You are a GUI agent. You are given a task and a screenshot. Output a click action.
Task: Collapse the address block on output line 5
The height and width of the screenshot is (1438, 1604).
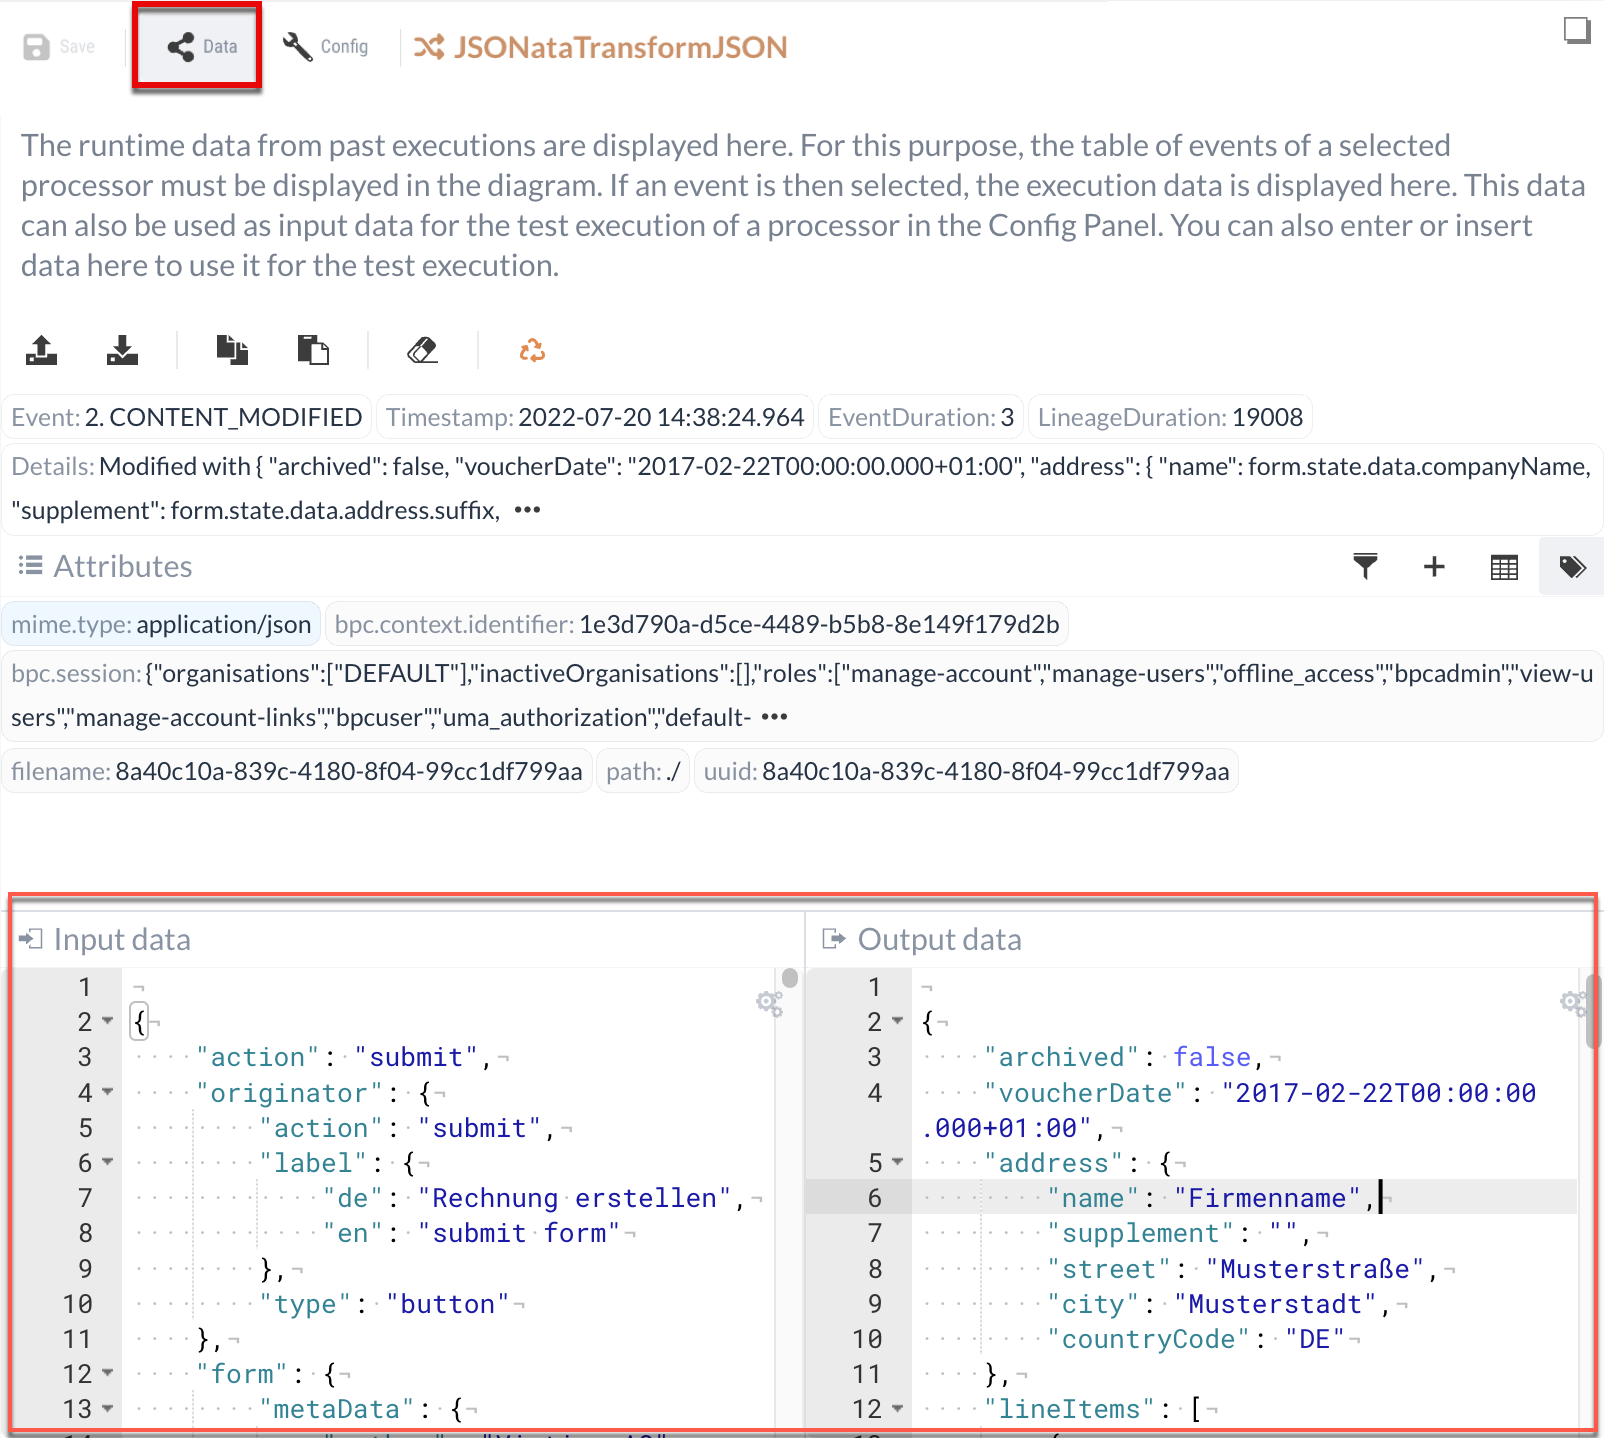click(897, 1163)
